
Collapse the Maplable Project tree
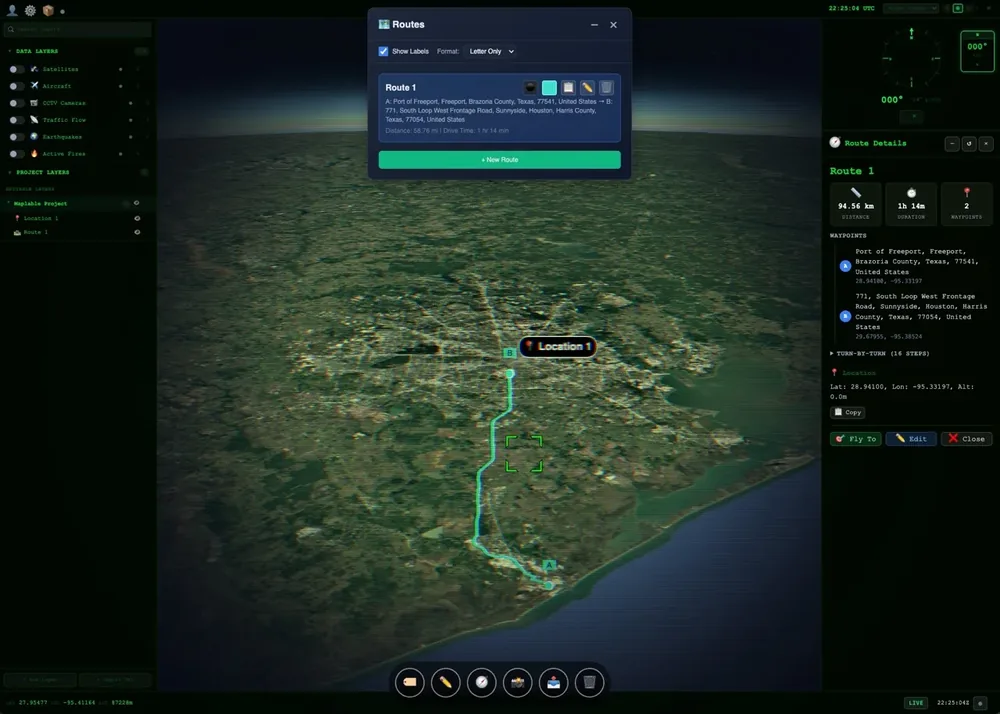(x=8, y=203)
